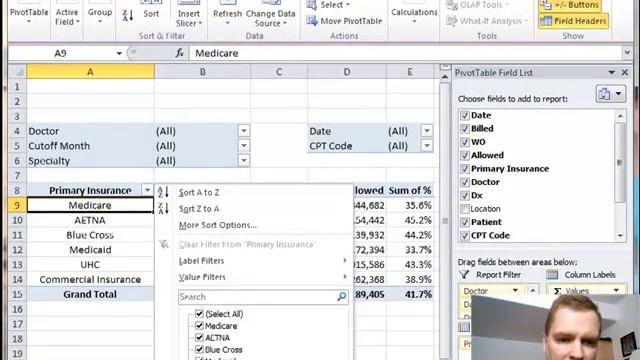This screenshot has height=360, width=640.
Task: Select the Commercial Insurance cell
Action: (x=90, y=280)
